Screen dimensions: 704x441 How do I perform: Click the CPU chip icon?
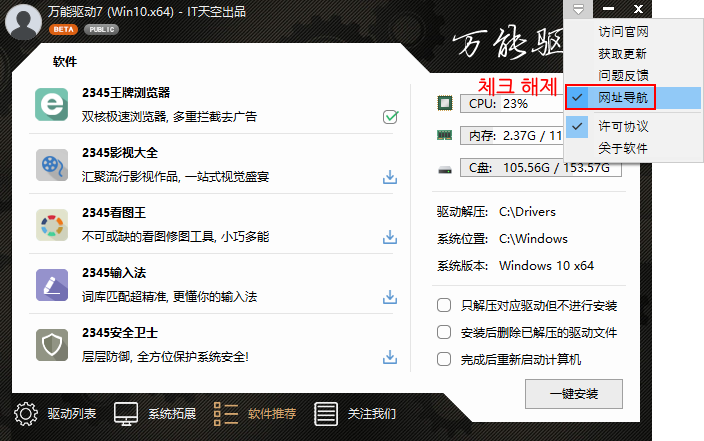tap(445, 103)
